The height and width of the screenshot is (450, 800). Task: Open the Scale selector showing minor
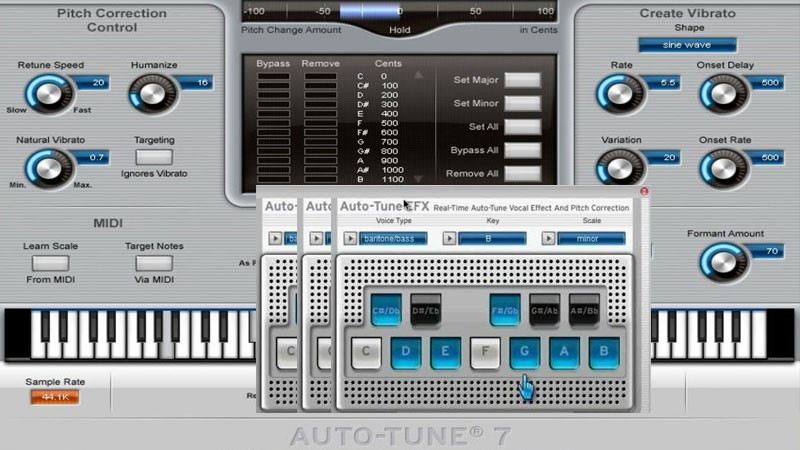coord(591,239)
